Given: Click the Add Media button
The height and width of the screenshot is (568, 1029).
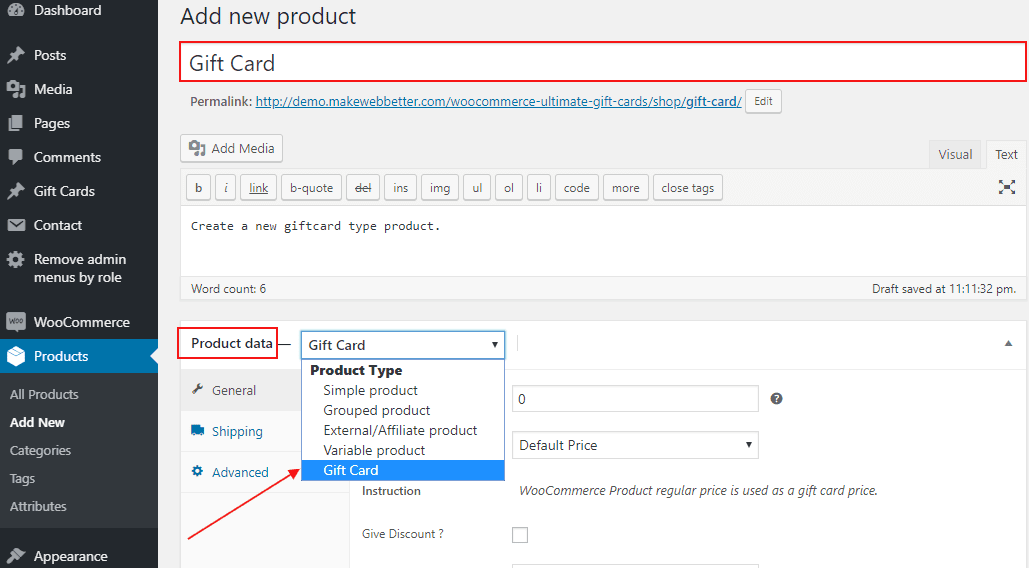Looking at the screenshot, I should tap(232, 148).
